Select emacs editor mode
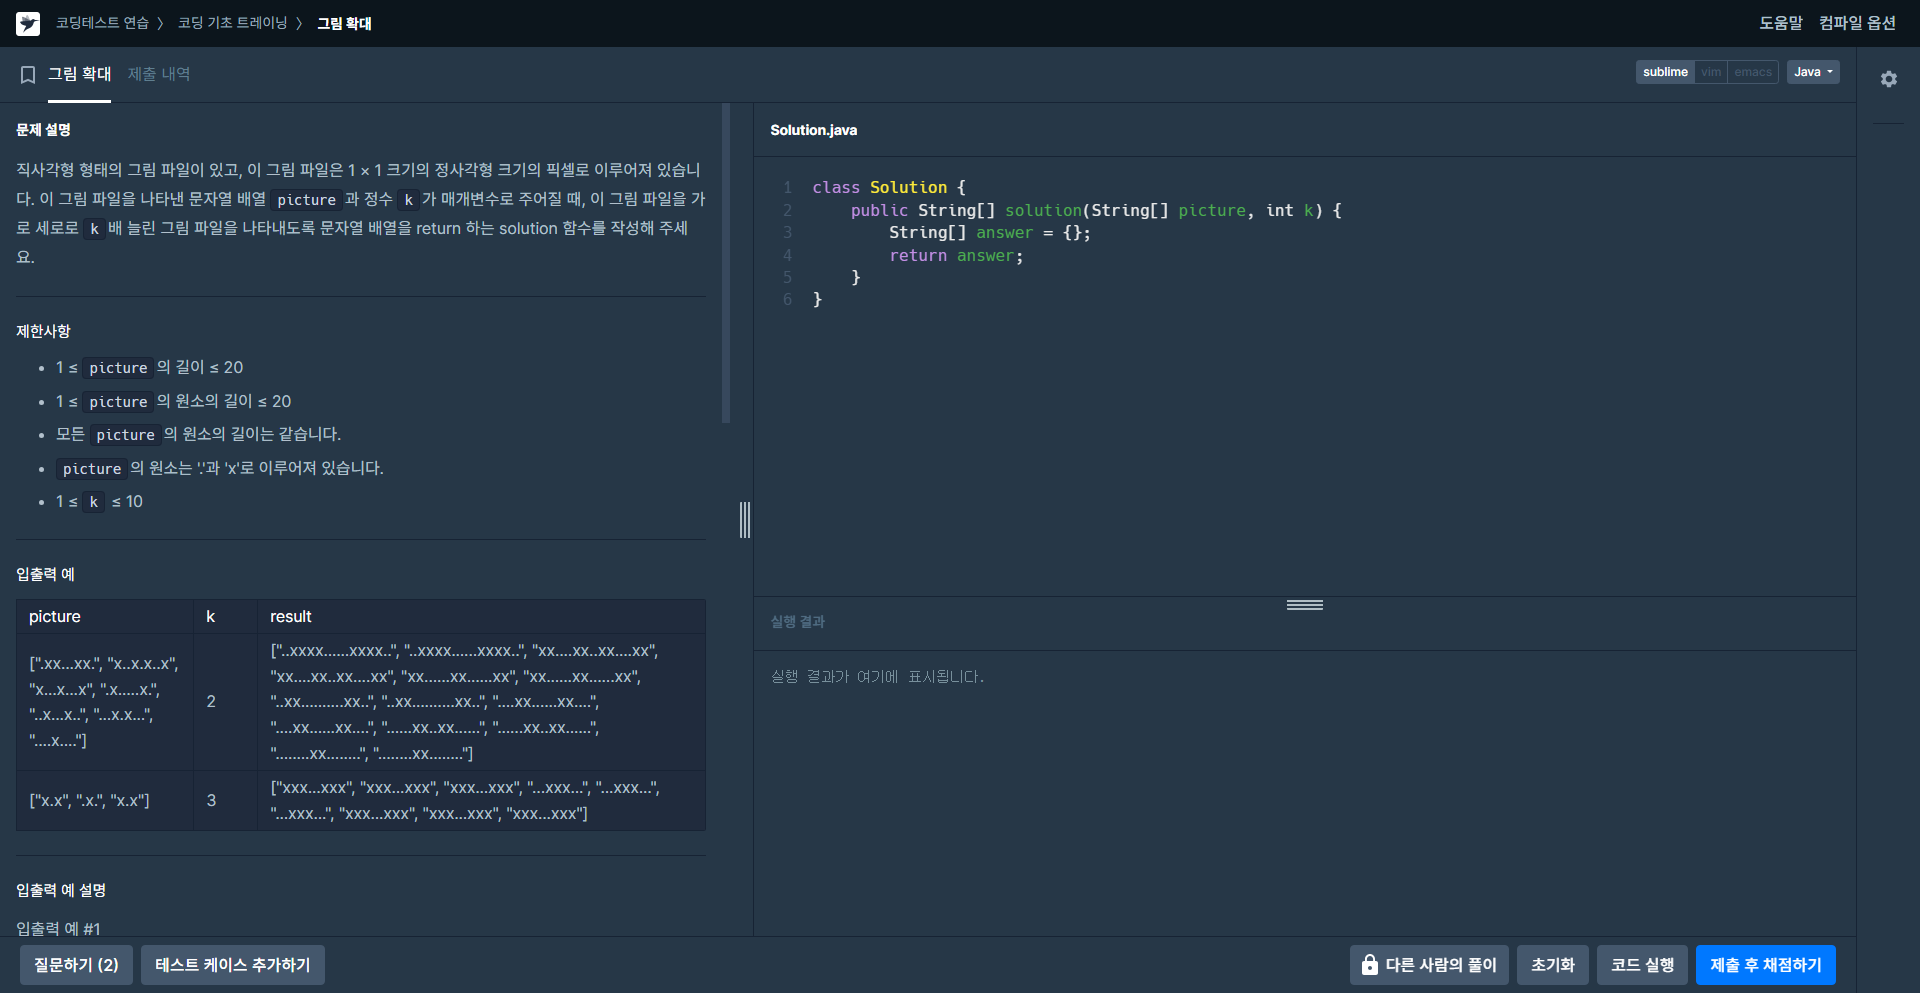This screenshot has height=993, width=1920. coord(1752,72)
